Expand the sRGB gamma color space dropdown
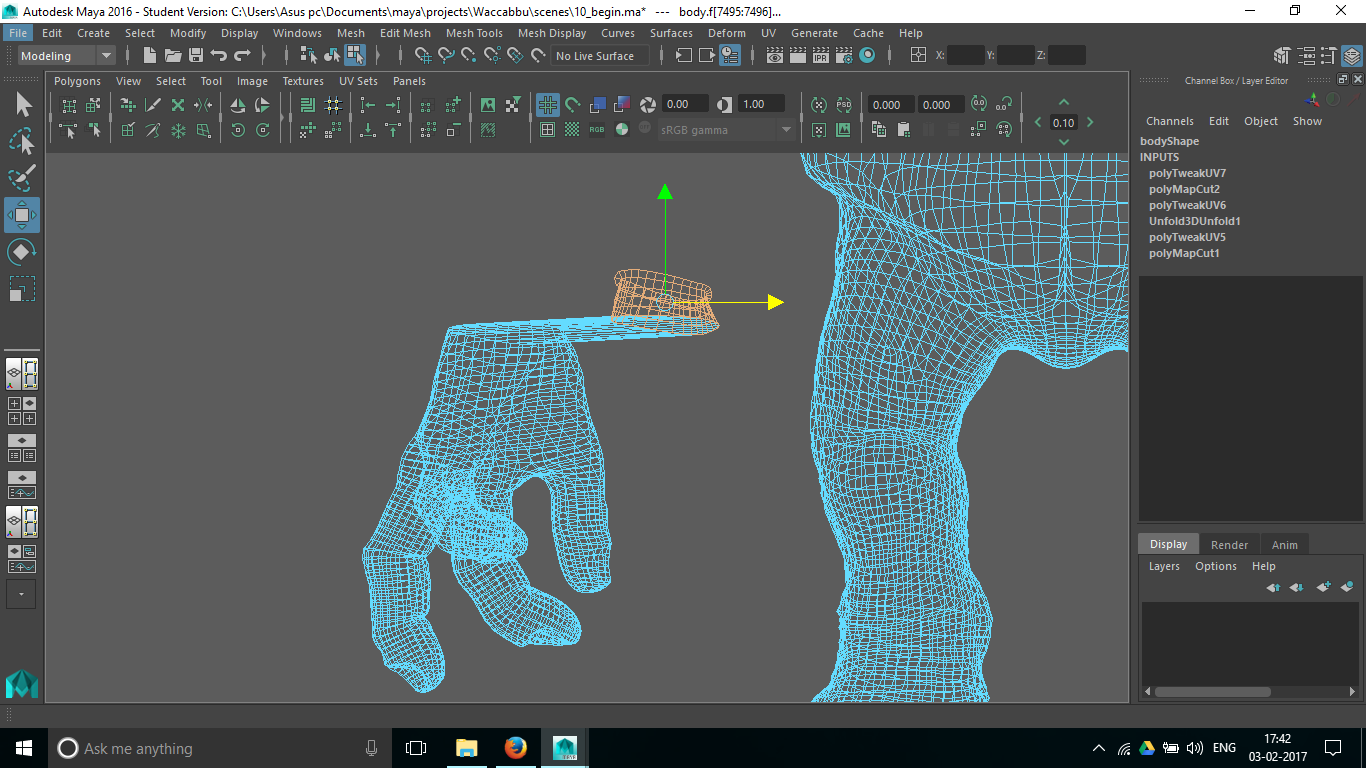This screenshot has width=1366, height=768. point(786,130)
